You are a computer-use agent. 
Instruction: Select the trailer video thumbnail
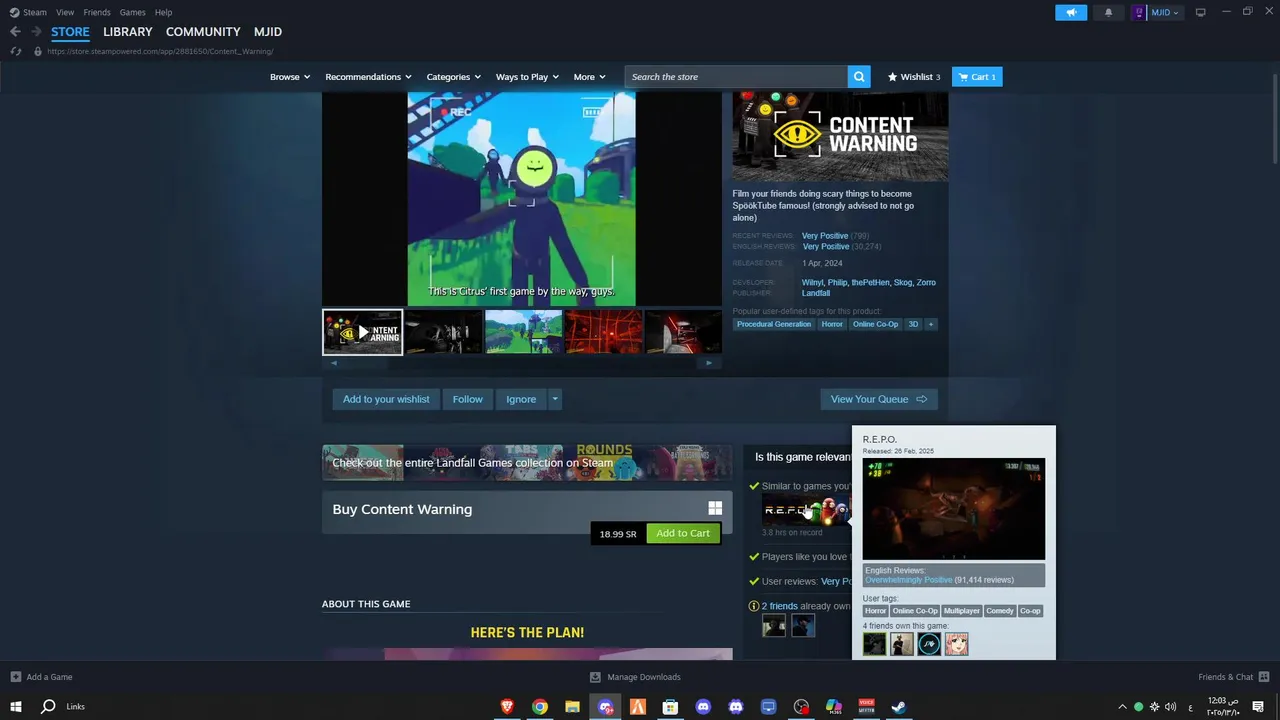click(362, 332)
